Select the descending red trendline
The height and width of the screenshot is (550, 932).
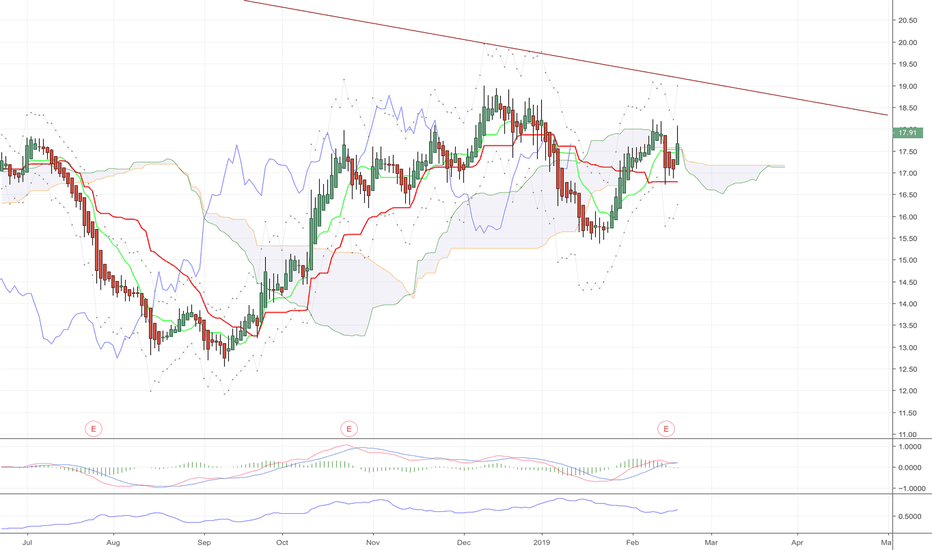click(x=565, y=58)
